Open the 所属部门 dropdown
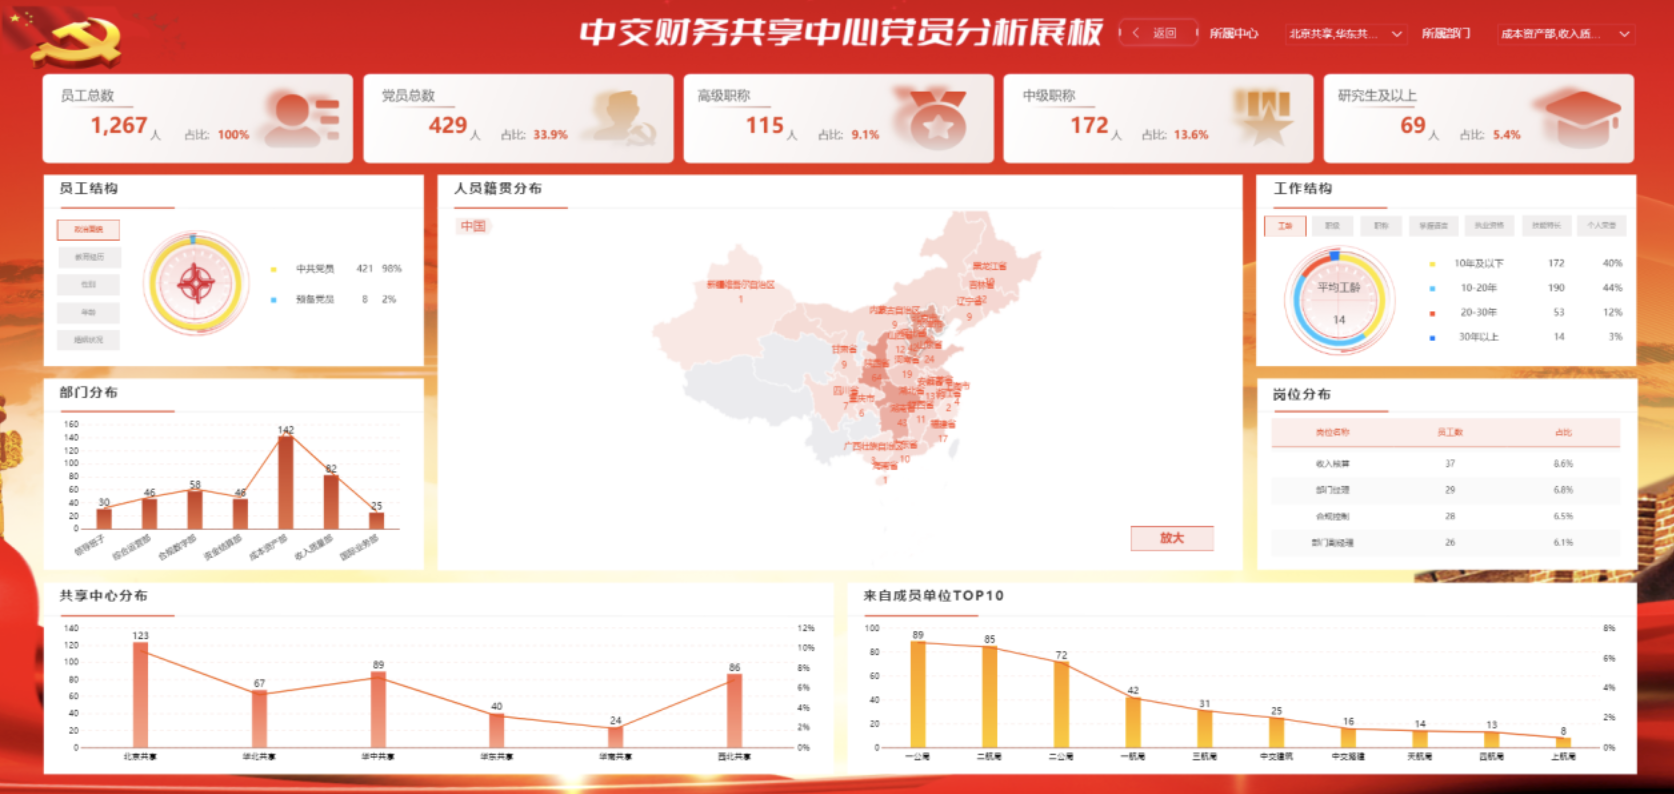 [x=1565, y=34]
